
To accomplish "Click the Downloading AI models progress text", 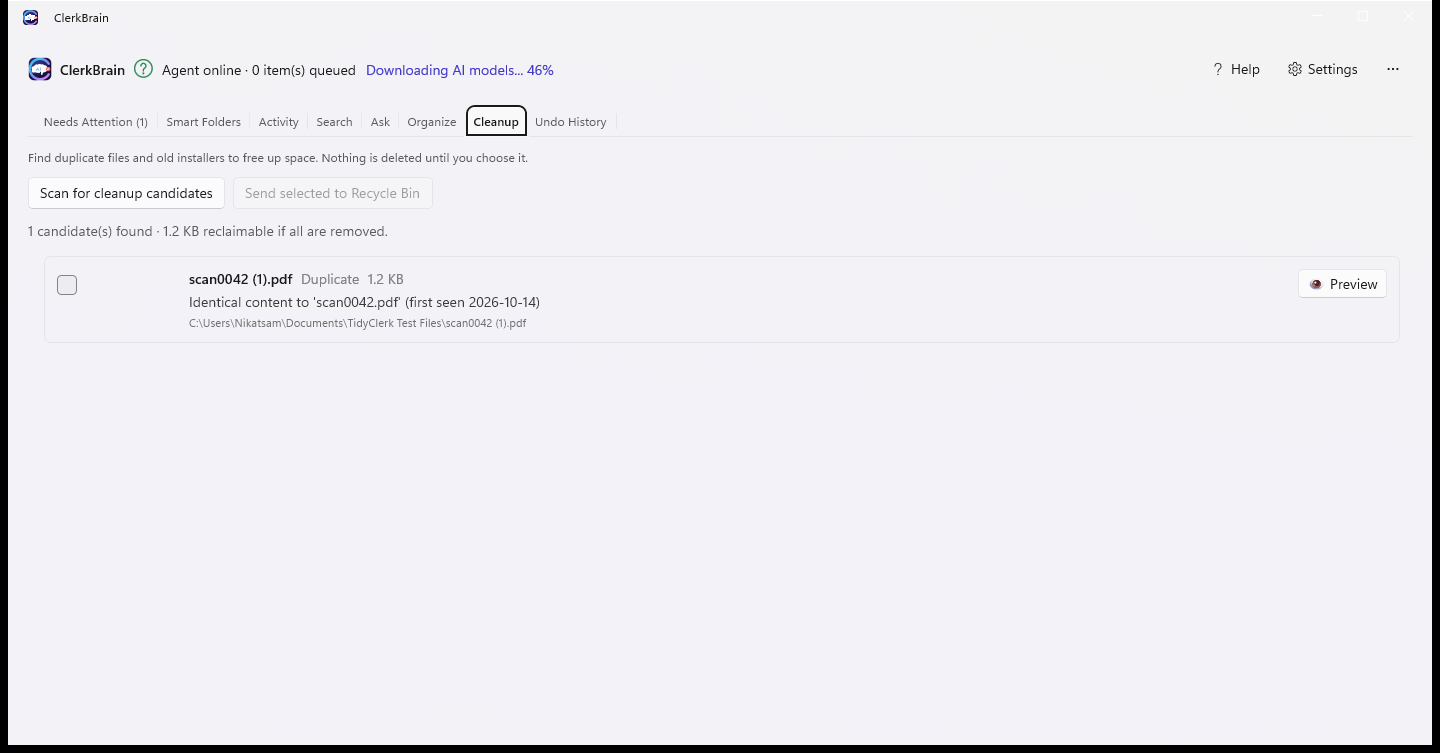I will click(460, 70).
